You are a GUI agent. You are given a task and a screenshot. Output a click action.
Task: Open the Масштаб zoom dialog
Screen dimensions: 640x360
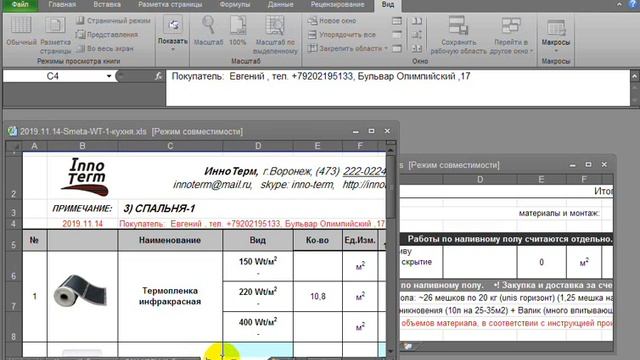[x=209, y=31]
